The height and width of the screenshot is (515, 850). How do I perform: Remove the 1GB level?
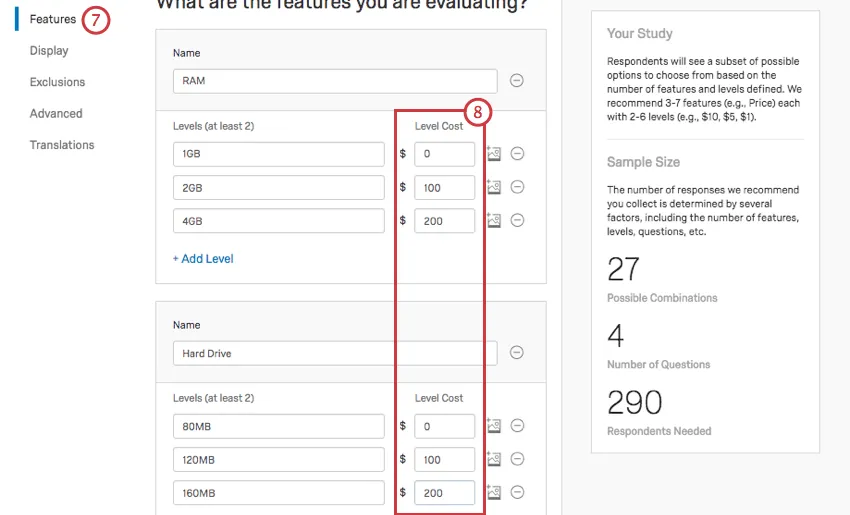(x=517, y=154)
